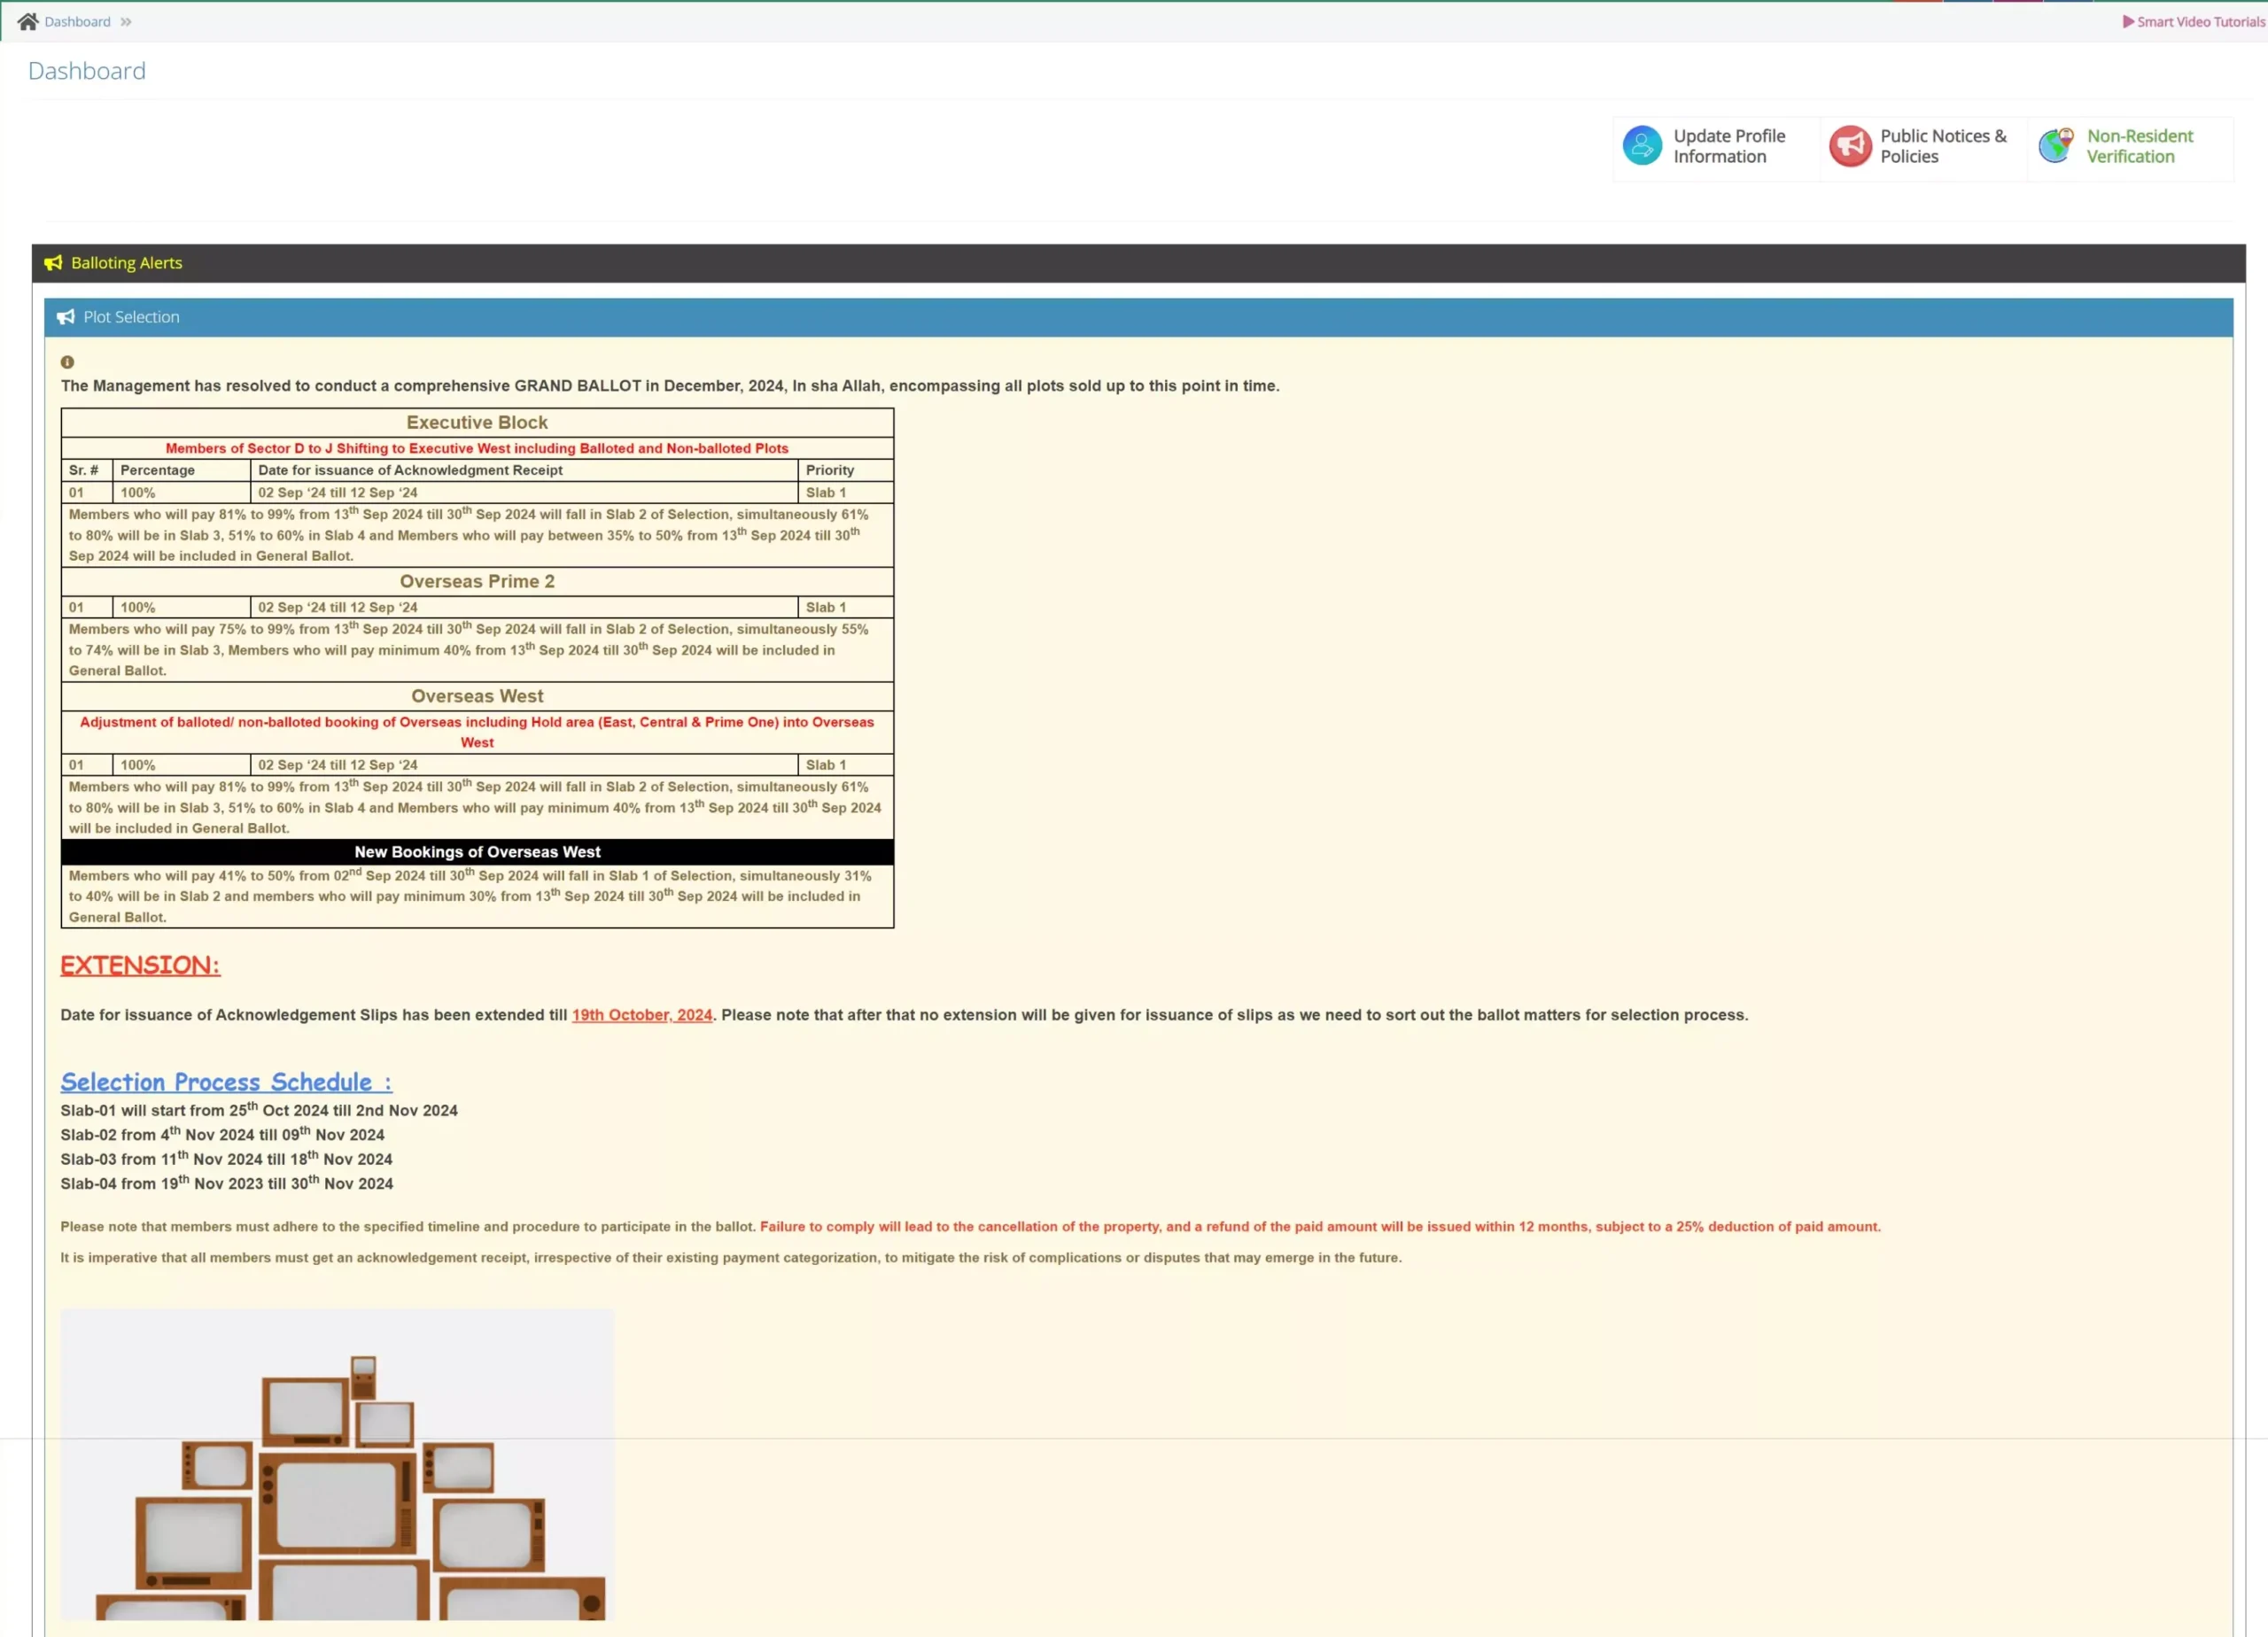Expand the Overseas Prime 2 section
Screen dimensions: 2268x1637
pyautogui.click(x=478, y=581)
